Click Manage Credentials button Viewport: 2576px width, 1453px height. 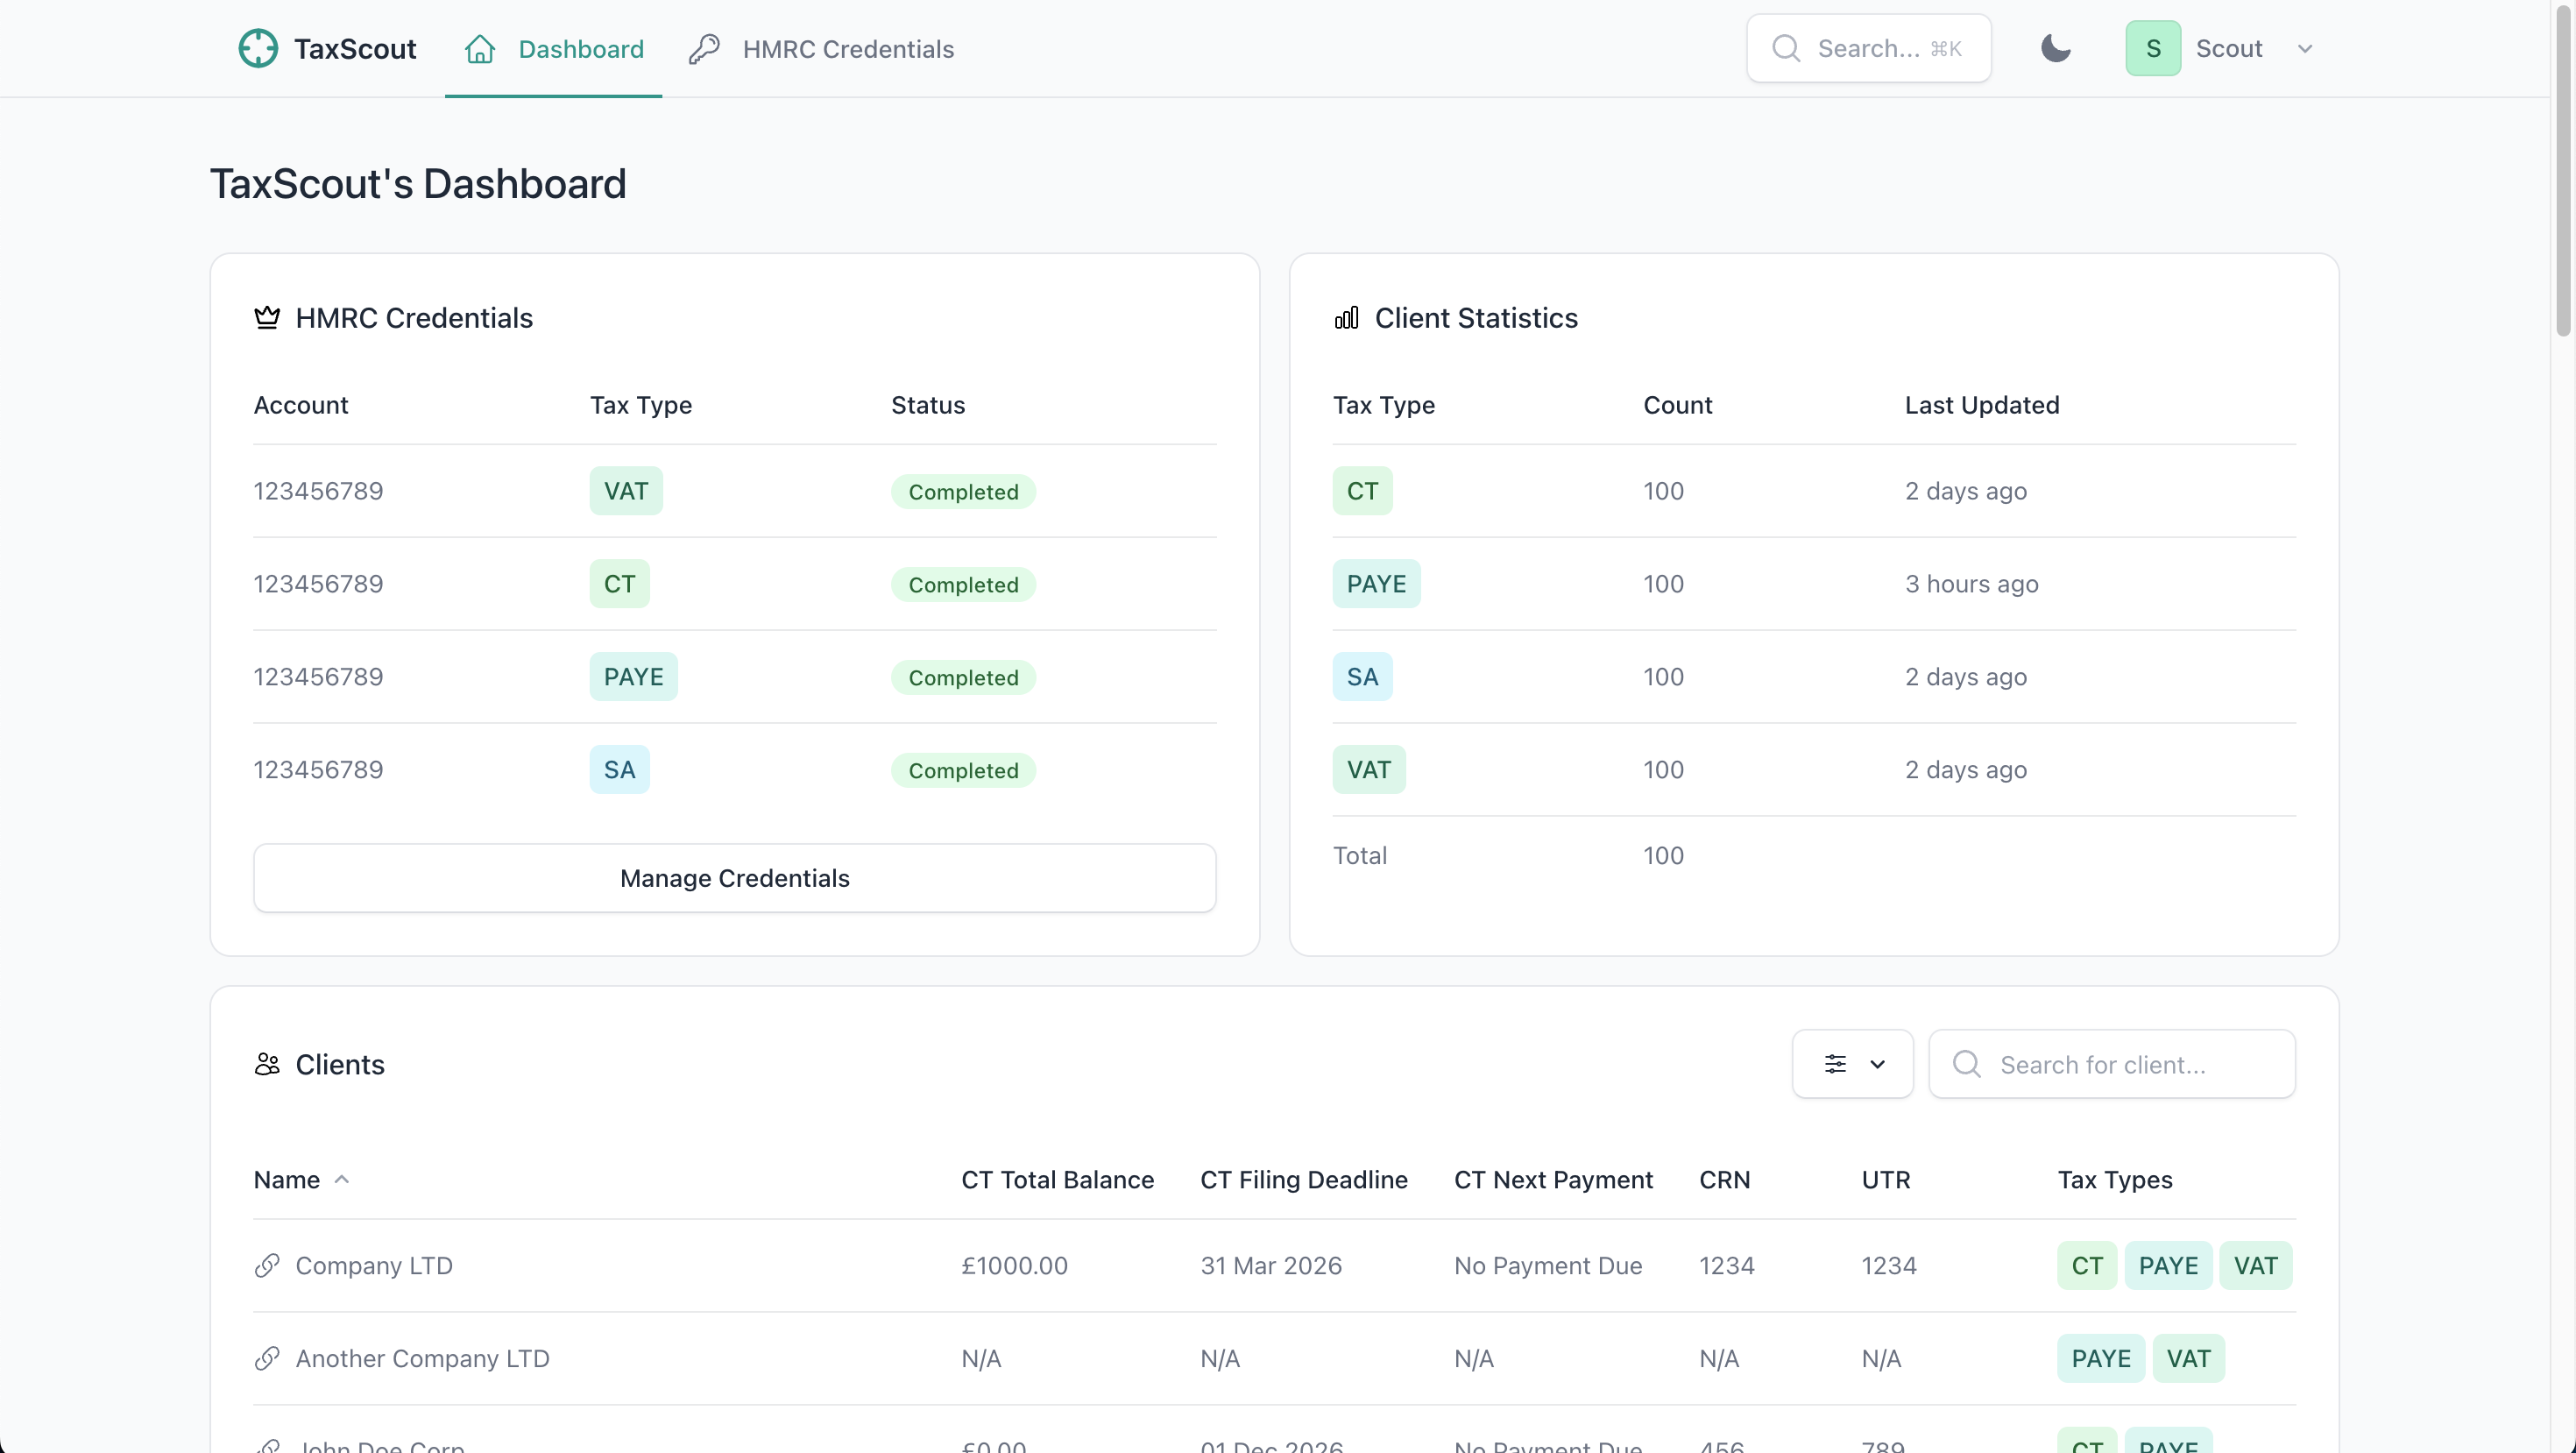pyautogui.click(x=735, y=877)
